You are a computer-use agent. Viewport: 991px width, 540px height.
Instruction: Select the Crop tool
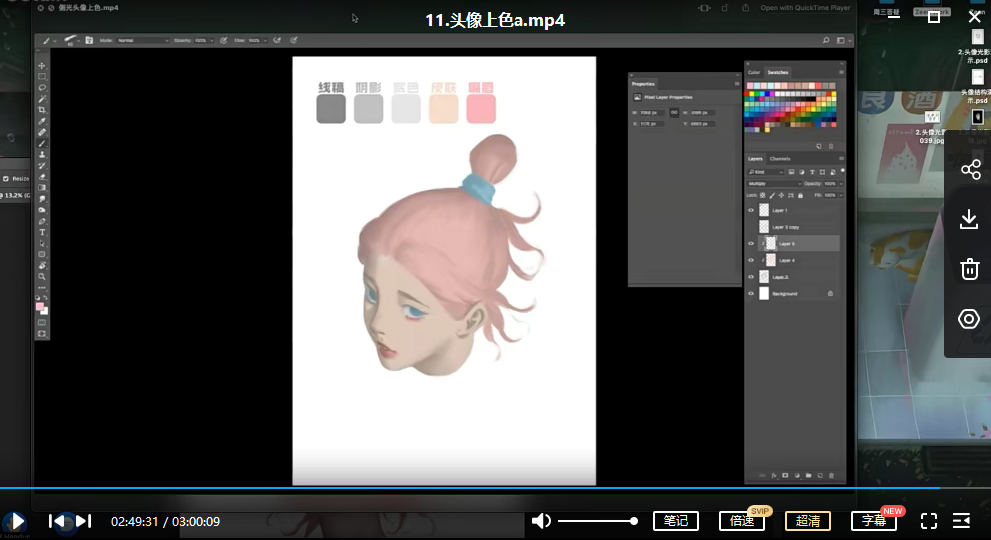pos(42,109)
